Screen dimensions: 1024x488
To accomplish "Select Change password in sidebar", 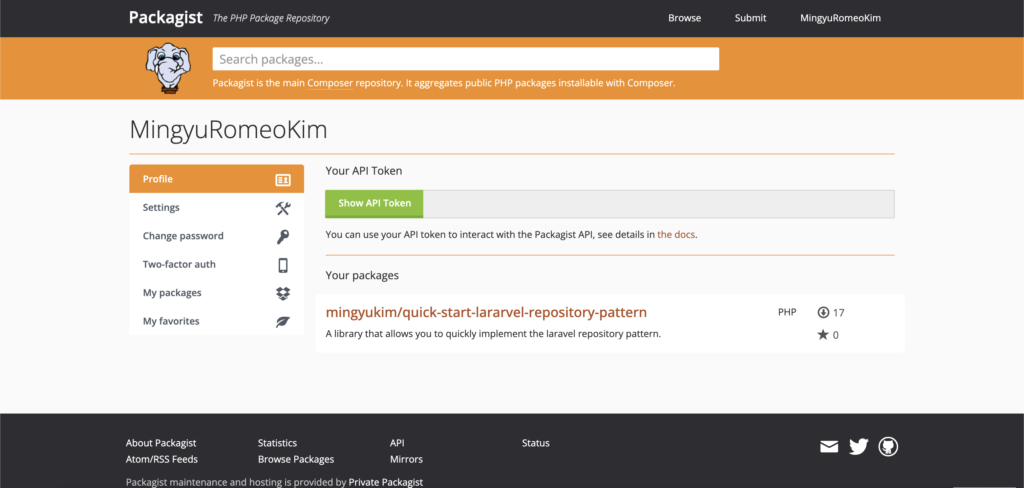I will [217, 236].
